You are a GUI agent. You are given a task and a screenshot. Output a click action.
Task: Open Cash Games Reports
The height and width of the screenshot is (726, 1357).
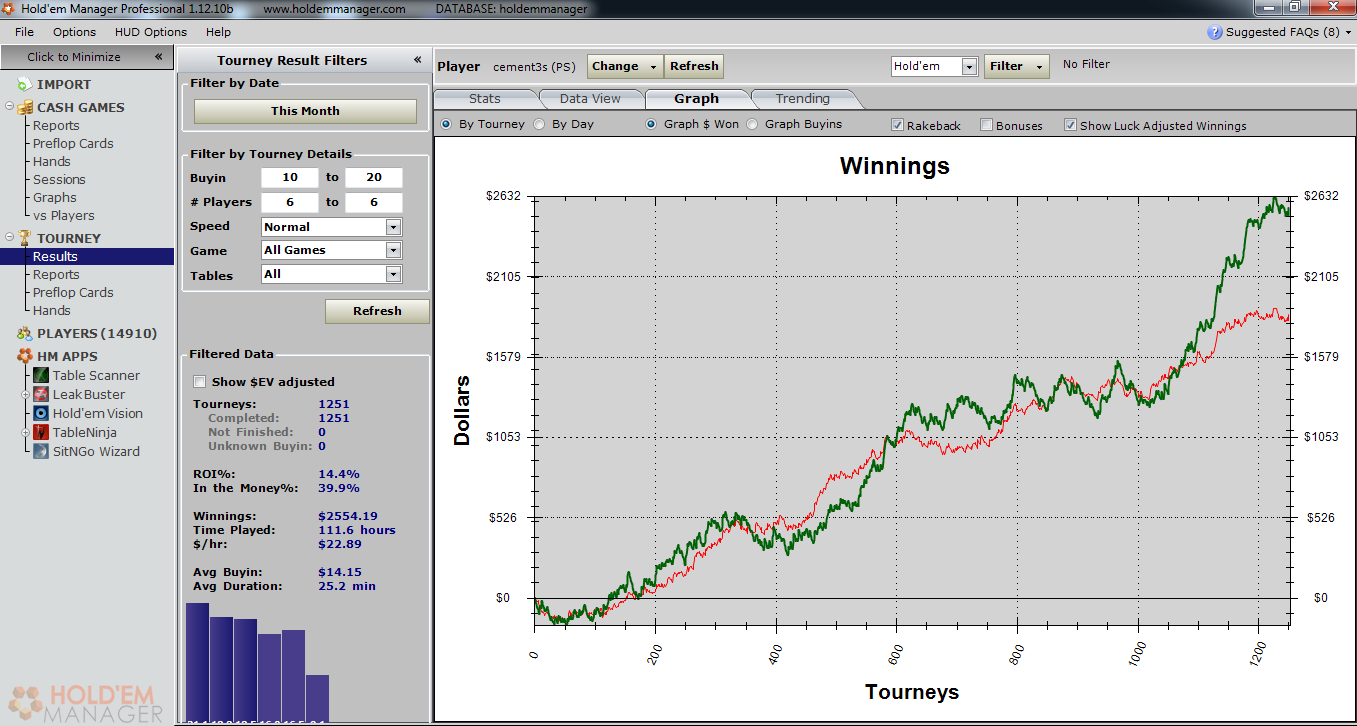(x=56, y=125)
